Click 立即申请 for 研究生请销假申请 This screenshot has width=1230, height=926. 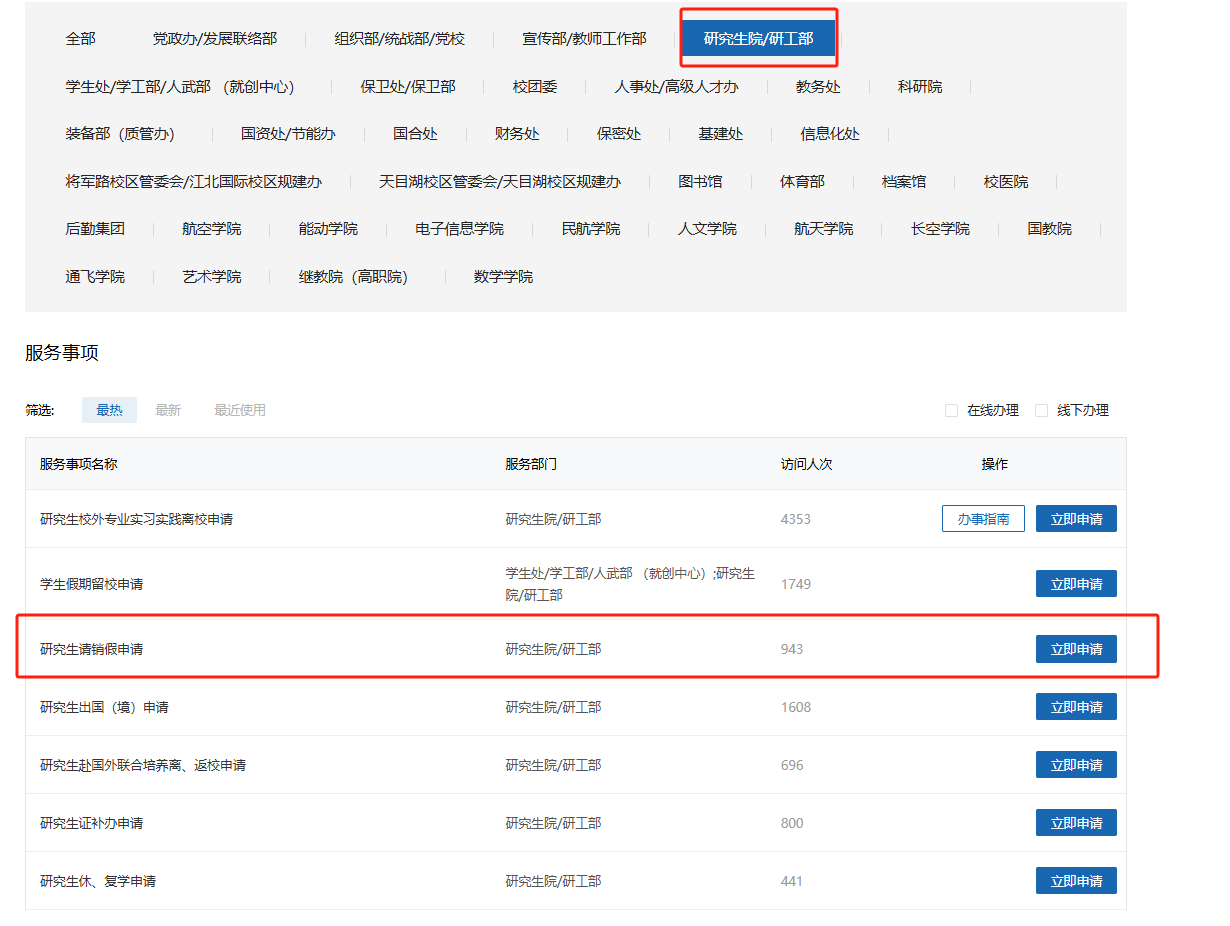pos(1076,649)
